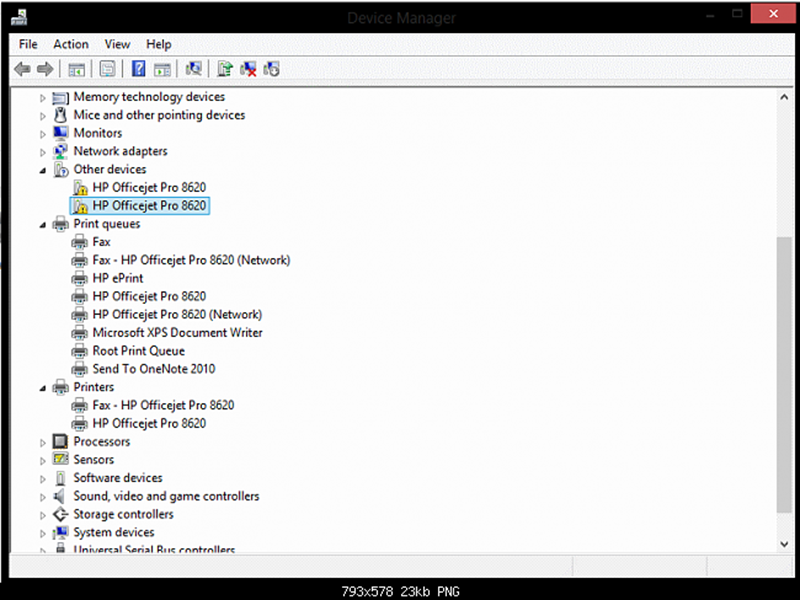This screenshot has height=600, width=800.
Task: Open the File menu
Action: pos(28,44)
